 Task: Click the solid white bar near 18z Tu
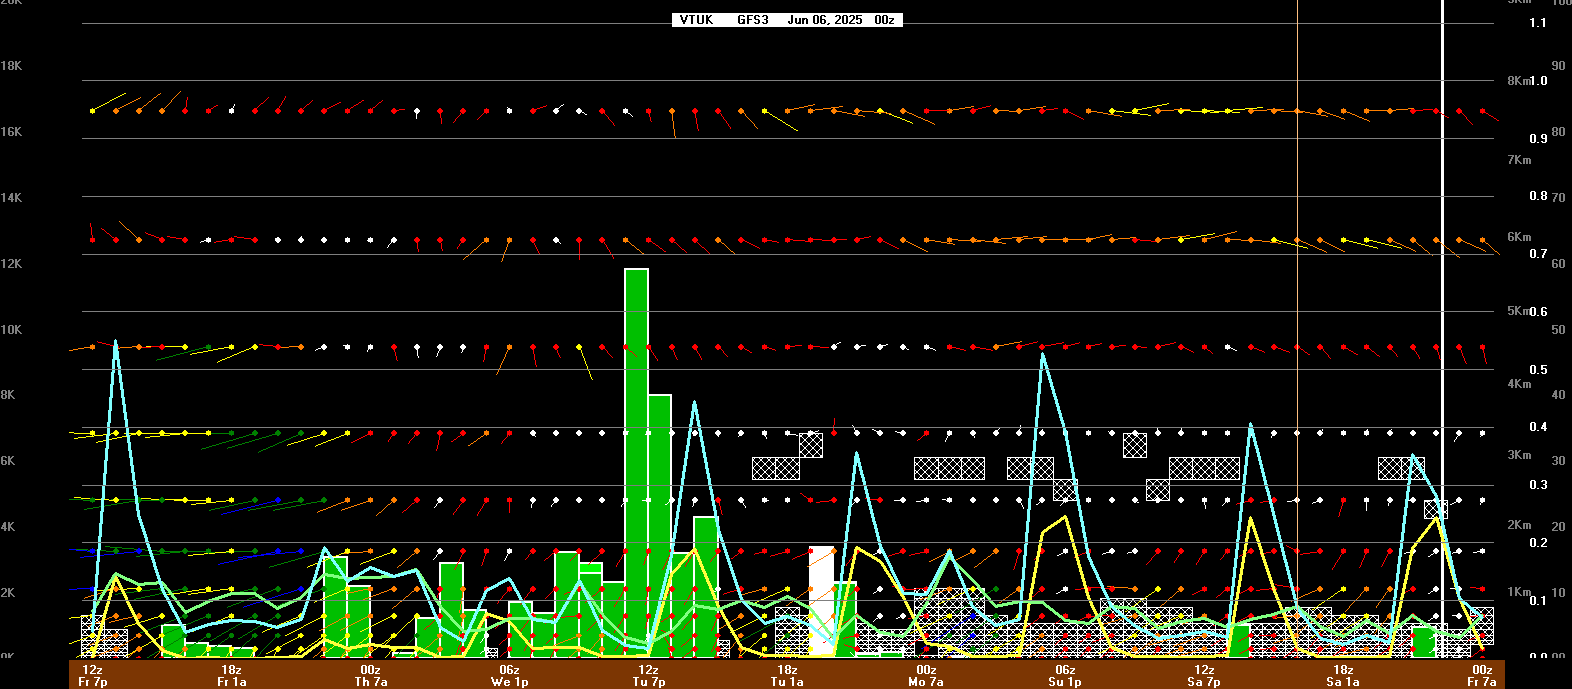(x=821, y=601)
